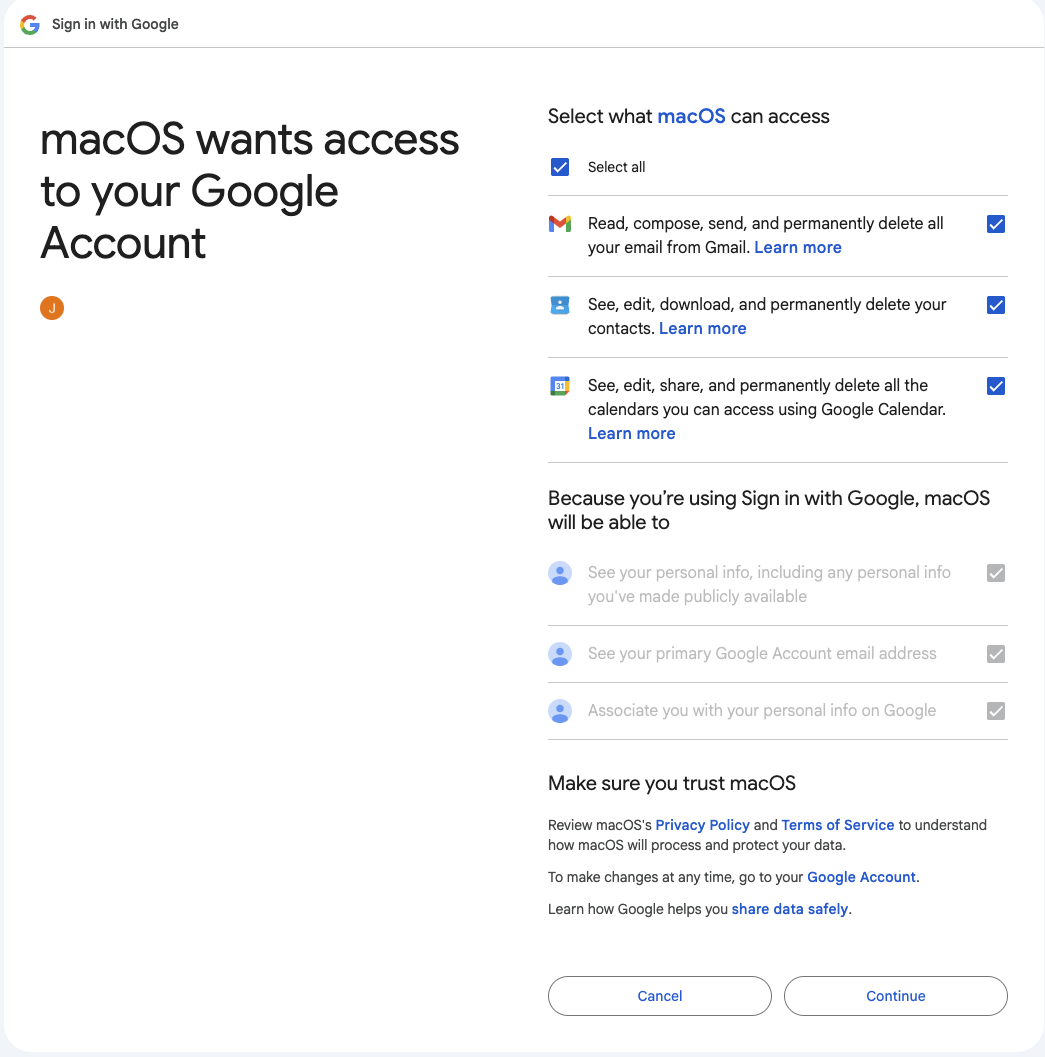Disable the Google Calendar access checkbox
Viewport: 1045px width, 1057px height.
(996, 385)
